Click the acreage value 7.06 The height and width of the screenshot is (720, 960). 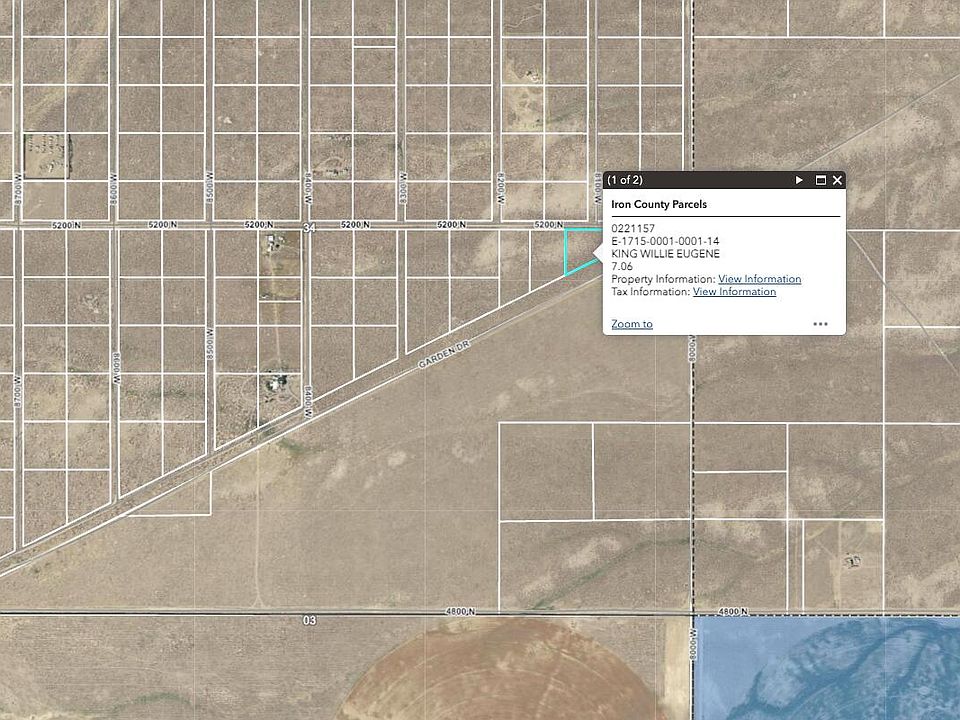[x=622, y=266]
